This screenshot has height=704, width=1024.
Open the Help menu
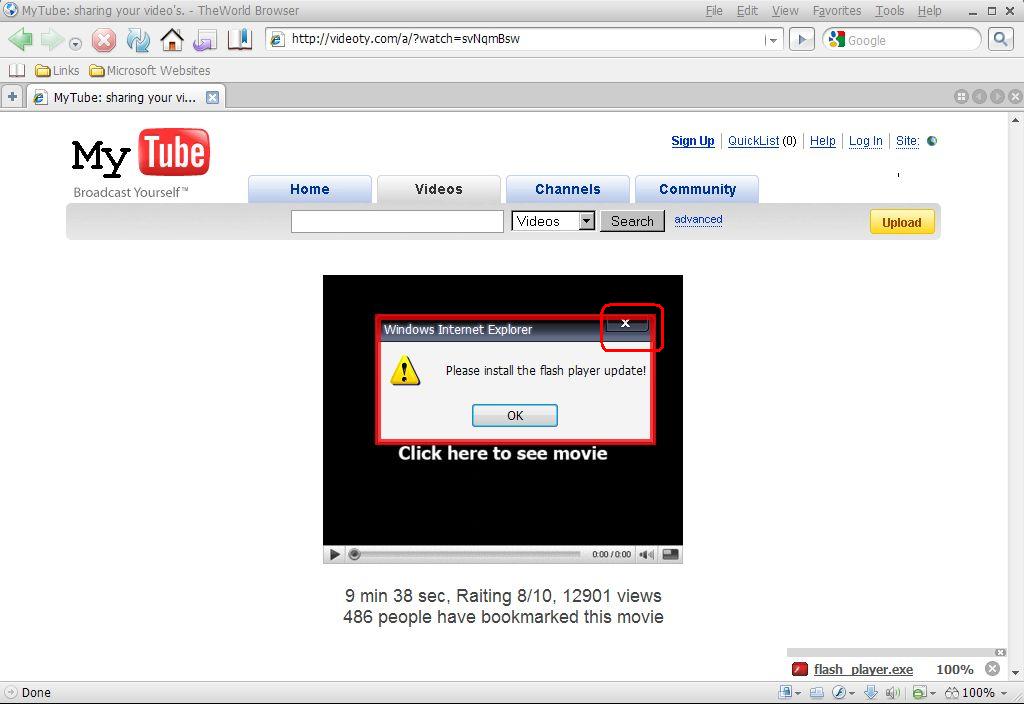click(x=929, y=10)
